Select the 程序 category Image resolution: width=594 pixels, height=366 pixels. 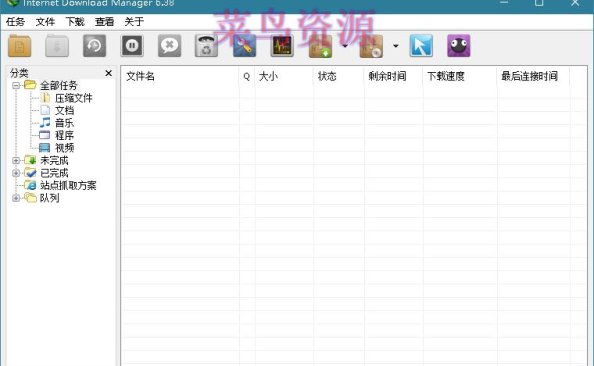pyautogui.click(x=64, y=135)
